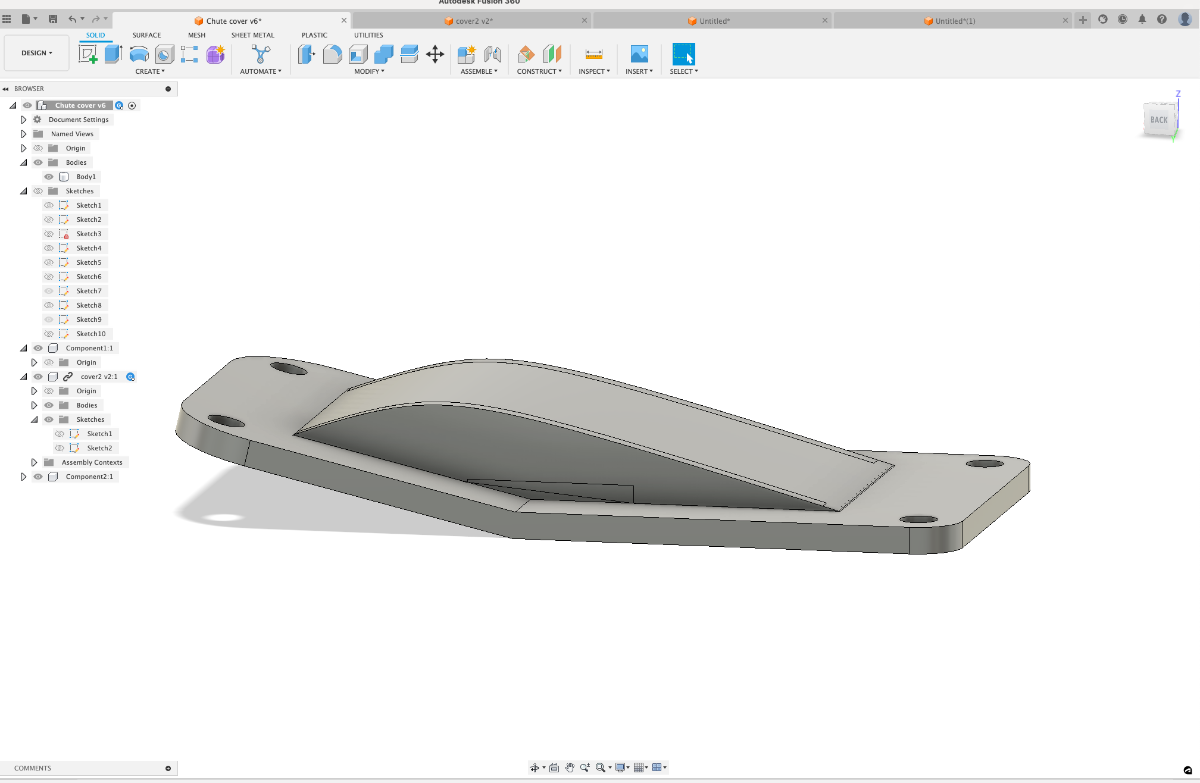Select the Fillet tool
Screen dimensions: 1200x783
pos(332,55)
